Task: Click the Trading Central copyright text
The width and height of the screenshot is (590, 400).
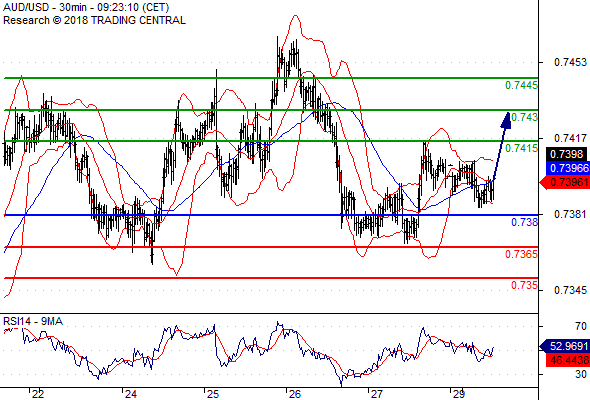Action: [x=94, y=20]
